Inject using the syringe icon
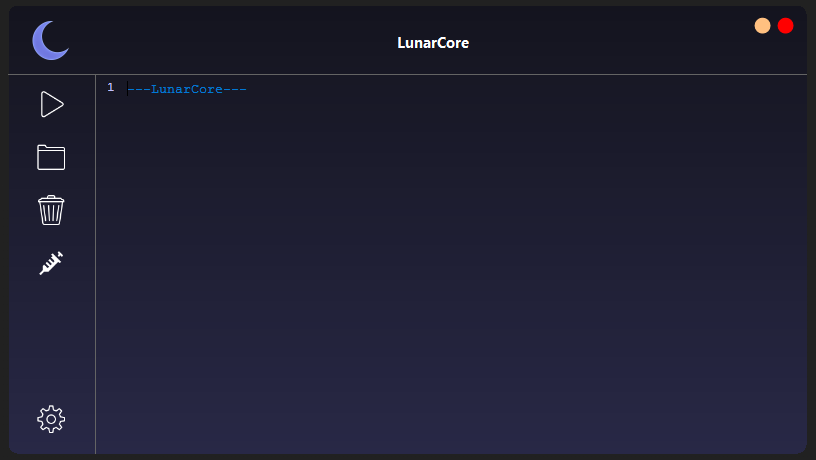The image size is (816, 460). (x=51, y=263)
